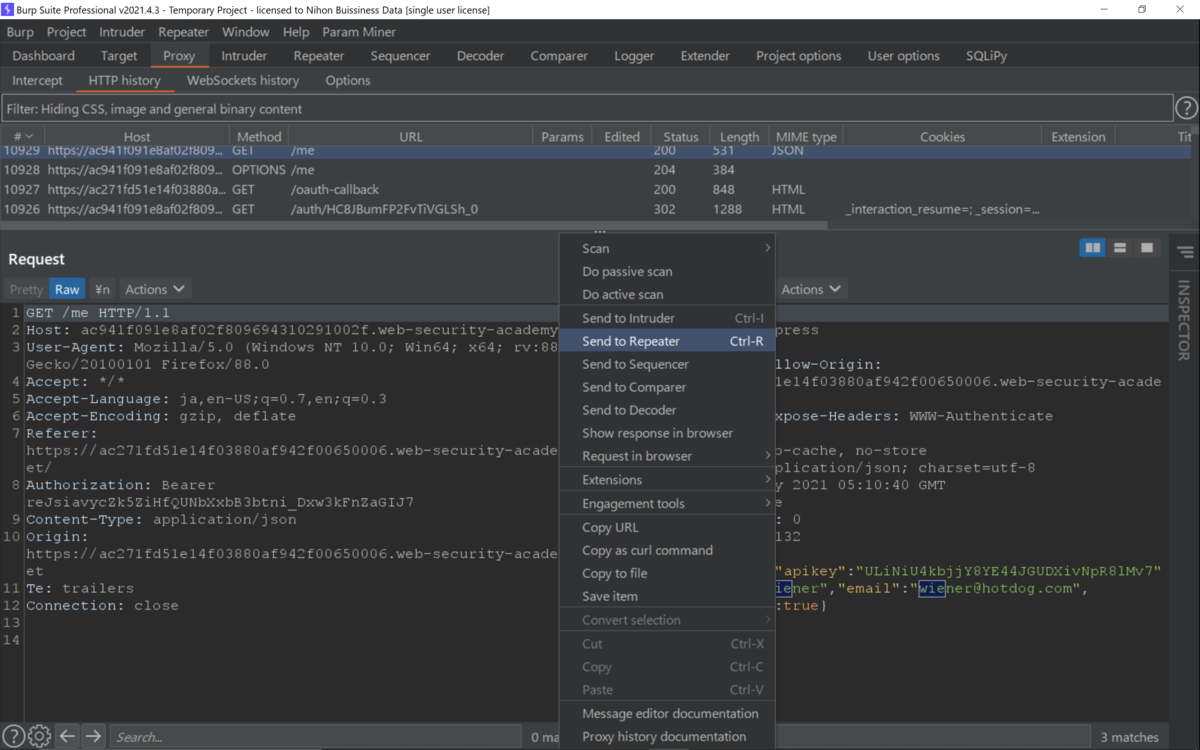
Task: Open the Proxy Options sub-tab
Action: [348, 80]
